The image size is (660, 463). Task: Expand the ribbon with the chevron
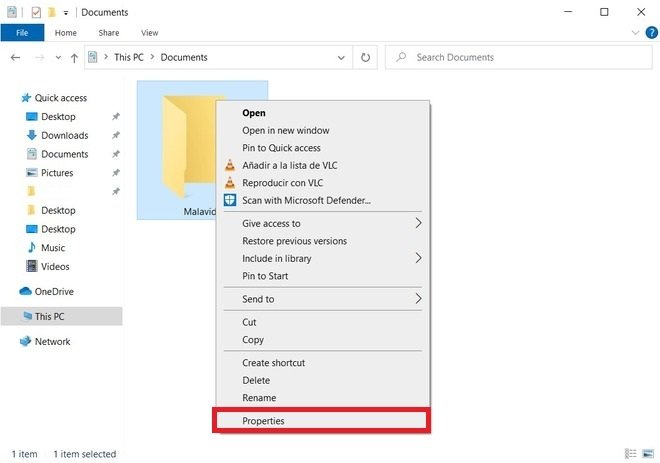[x=635, y=32]
